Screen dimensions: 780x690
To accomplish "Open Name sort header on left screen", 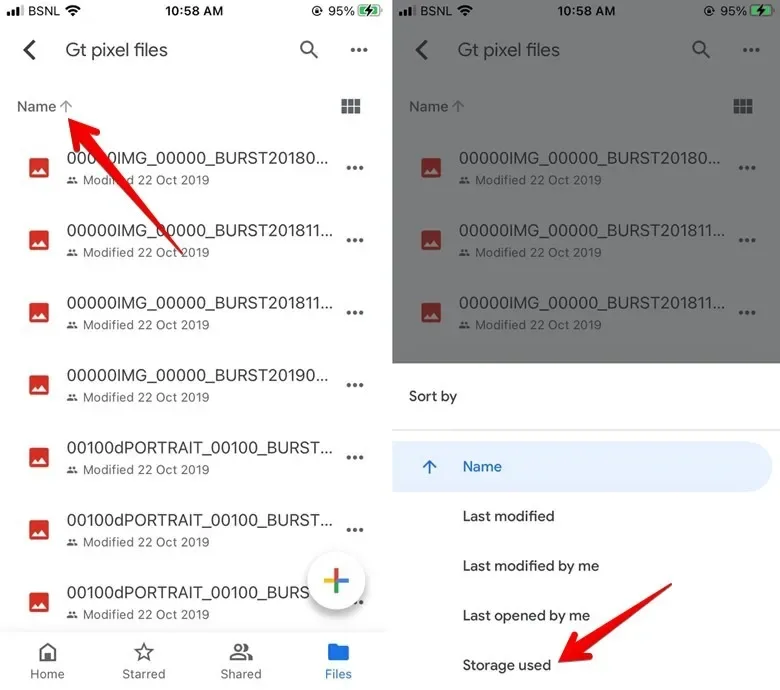I will [44, 106].
